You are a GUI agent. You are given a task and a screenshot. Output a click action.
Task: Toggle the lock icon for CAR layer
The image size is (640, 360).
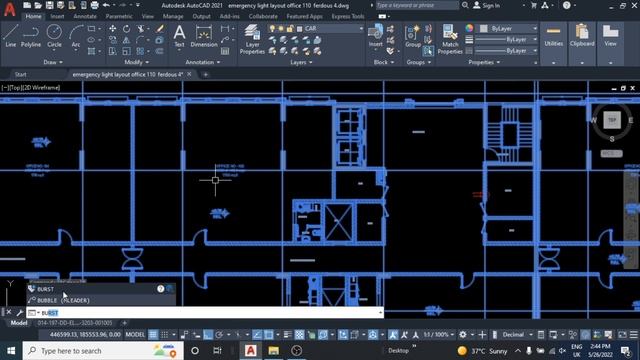pyautogui.click(x=290, y=29)
